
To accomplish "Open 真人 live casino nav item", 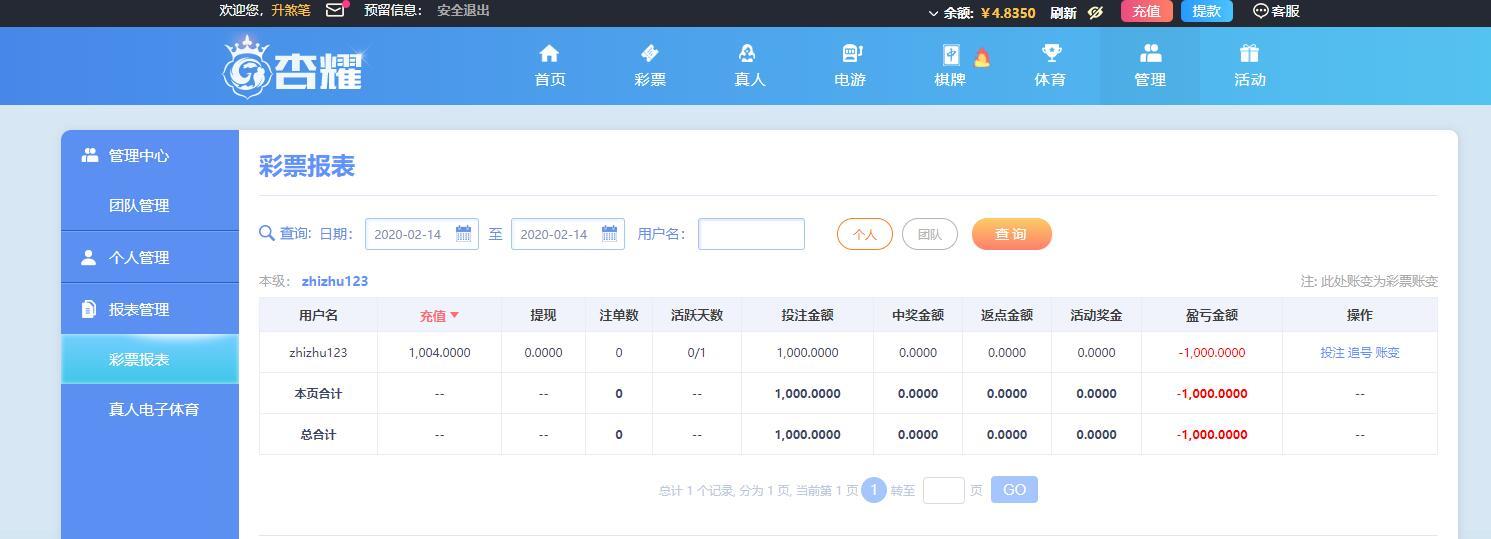I will [x=750, y=66].
